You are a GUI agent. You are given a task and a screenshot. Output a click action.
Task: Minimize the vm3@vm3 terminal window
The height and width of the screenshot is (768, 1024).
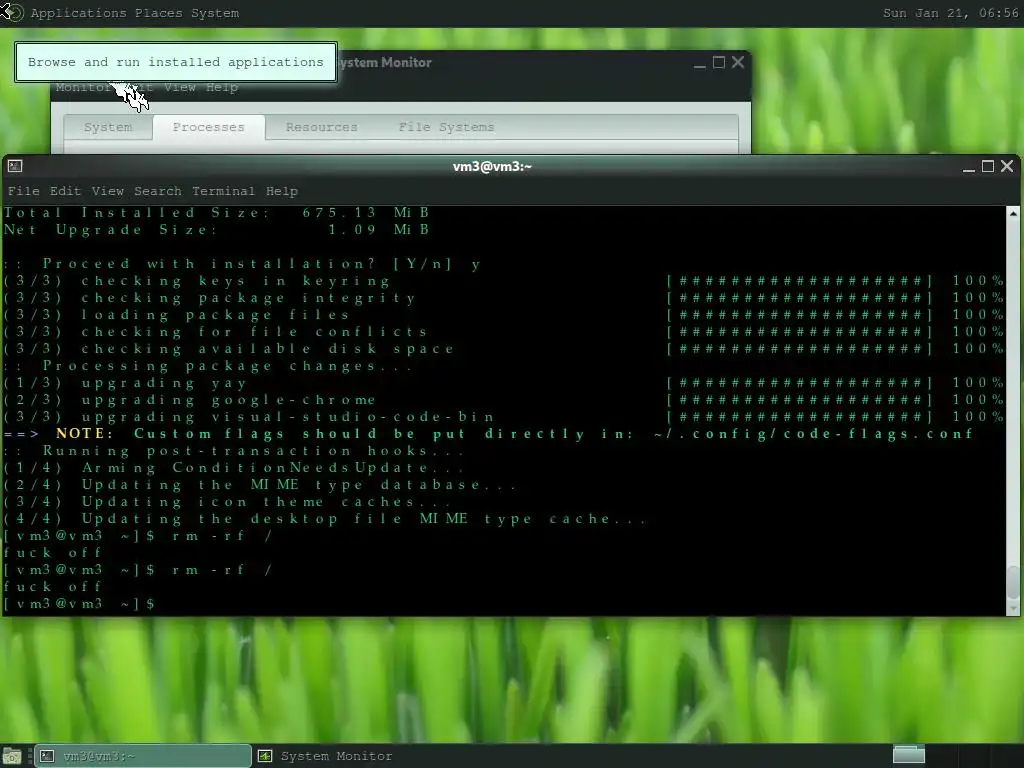(969, 167)
